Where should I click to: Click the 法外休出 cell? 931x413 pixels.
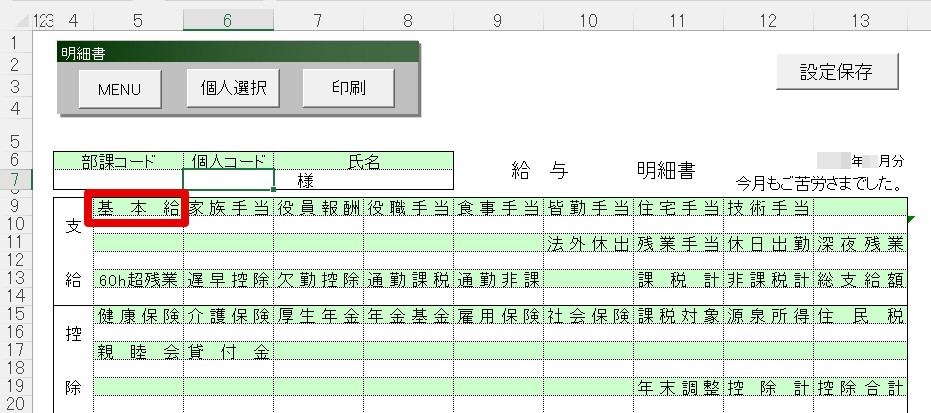(x=588, y=243)
